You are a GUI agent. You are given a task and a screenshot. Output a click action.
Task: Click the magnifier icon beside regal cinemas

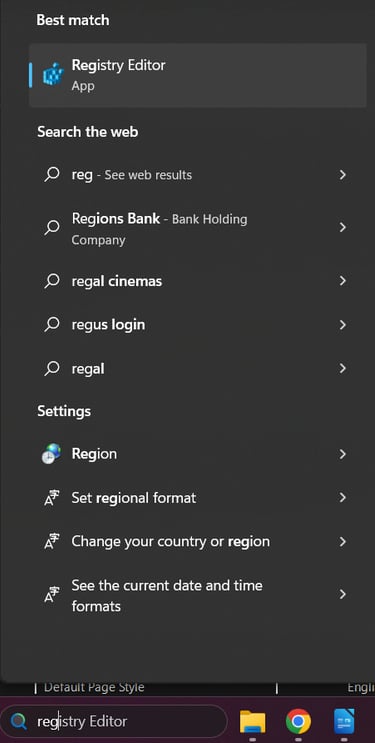pos(51,281)
